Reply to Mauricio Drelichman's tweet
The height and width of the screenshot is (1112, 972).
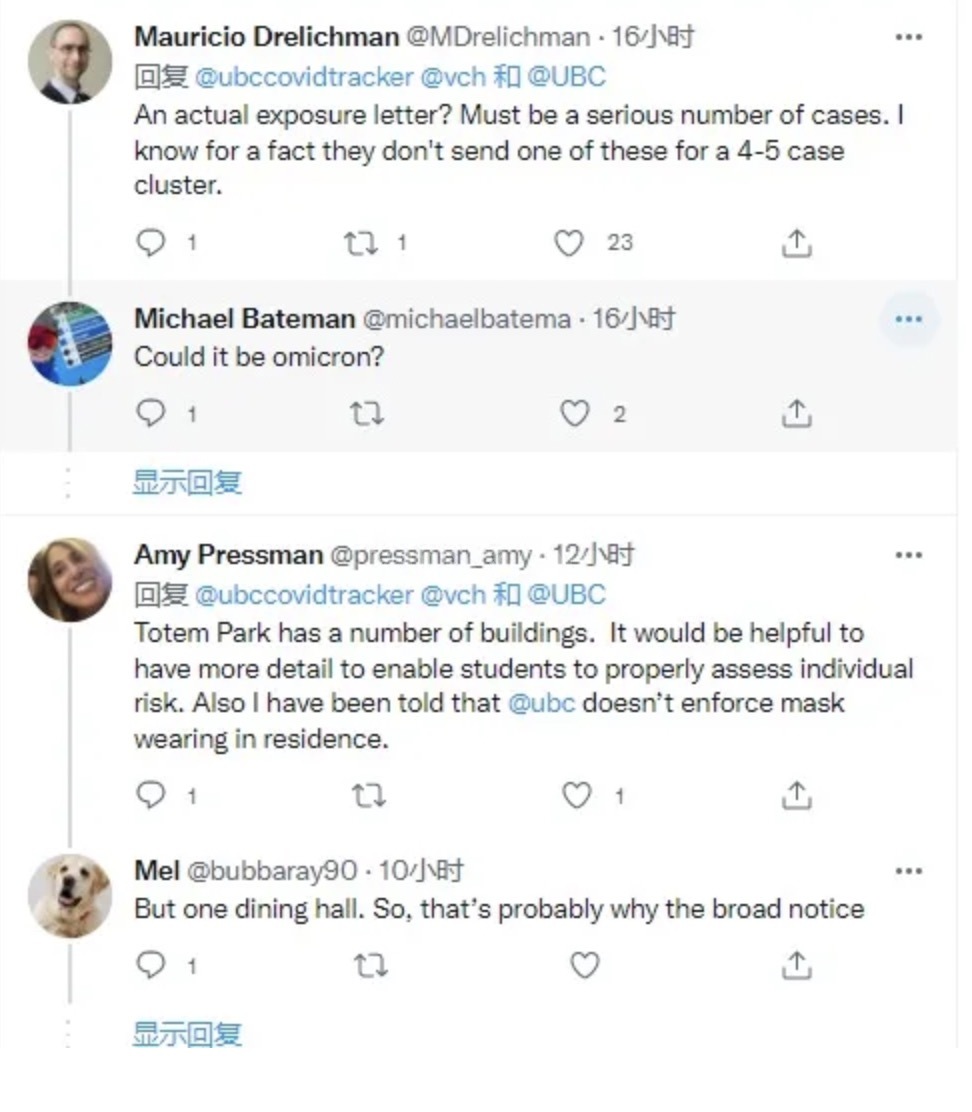point(150,243)
